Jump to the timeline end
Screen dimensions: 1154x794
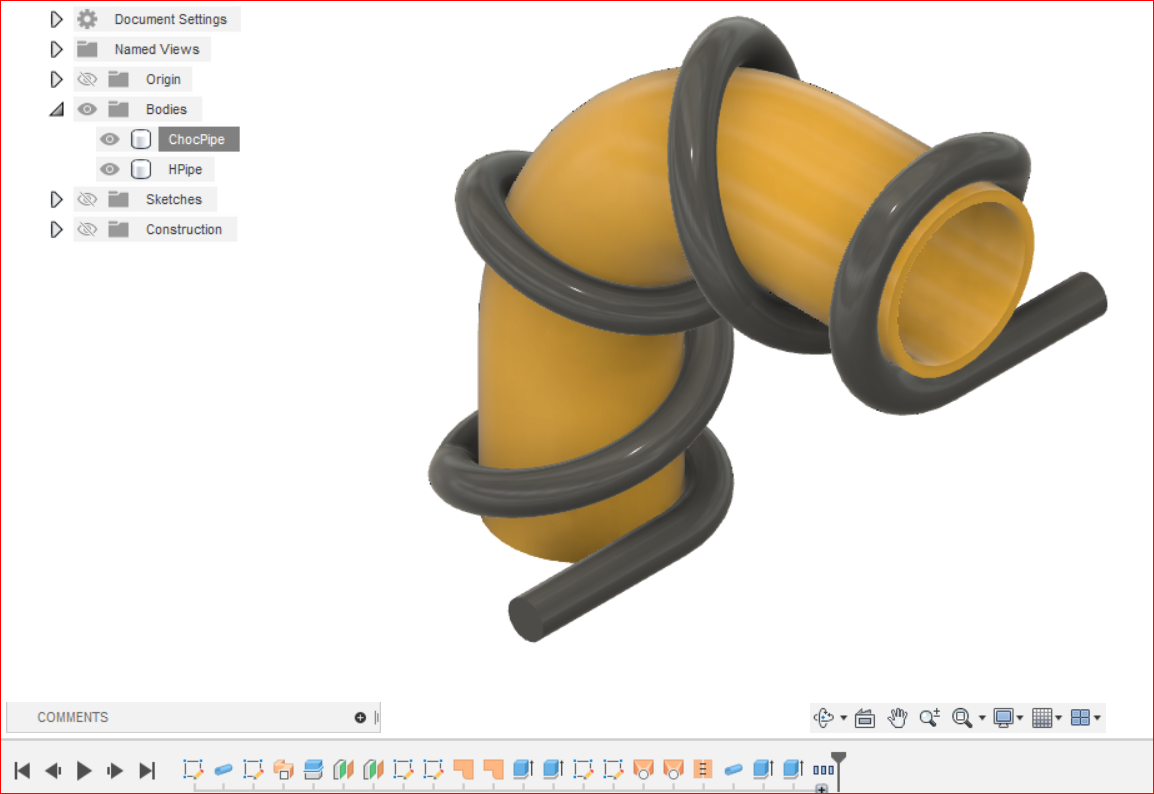pyautogui.click(x=147, y=770)
